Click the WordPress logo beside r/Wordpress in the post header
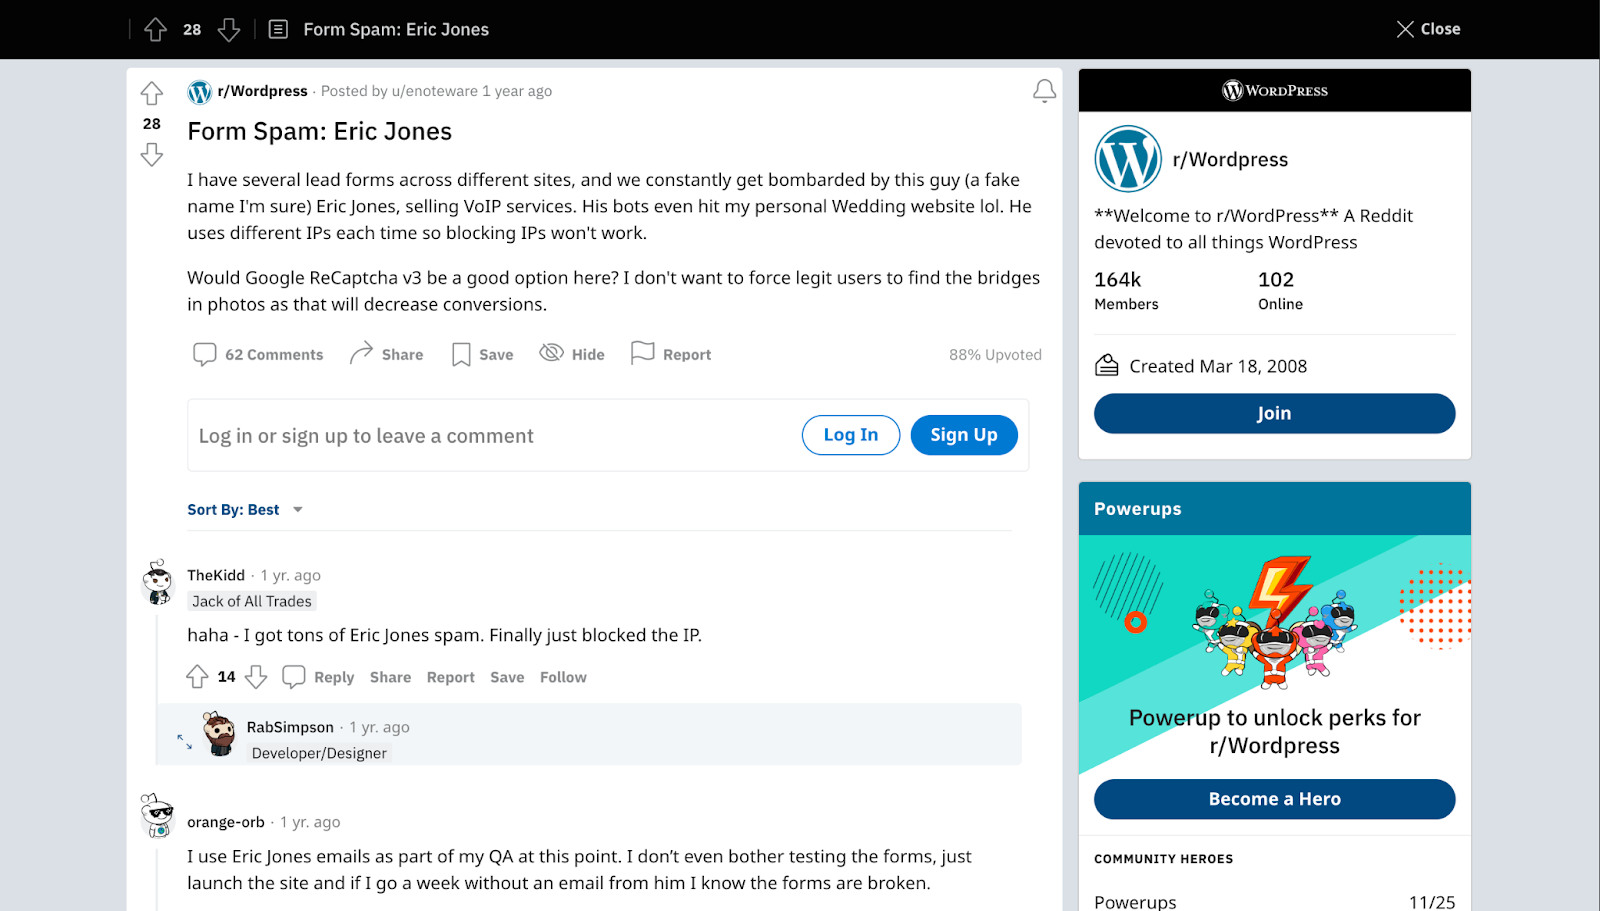The width and height of the screenshot is (1600, 911). point(199,92)
